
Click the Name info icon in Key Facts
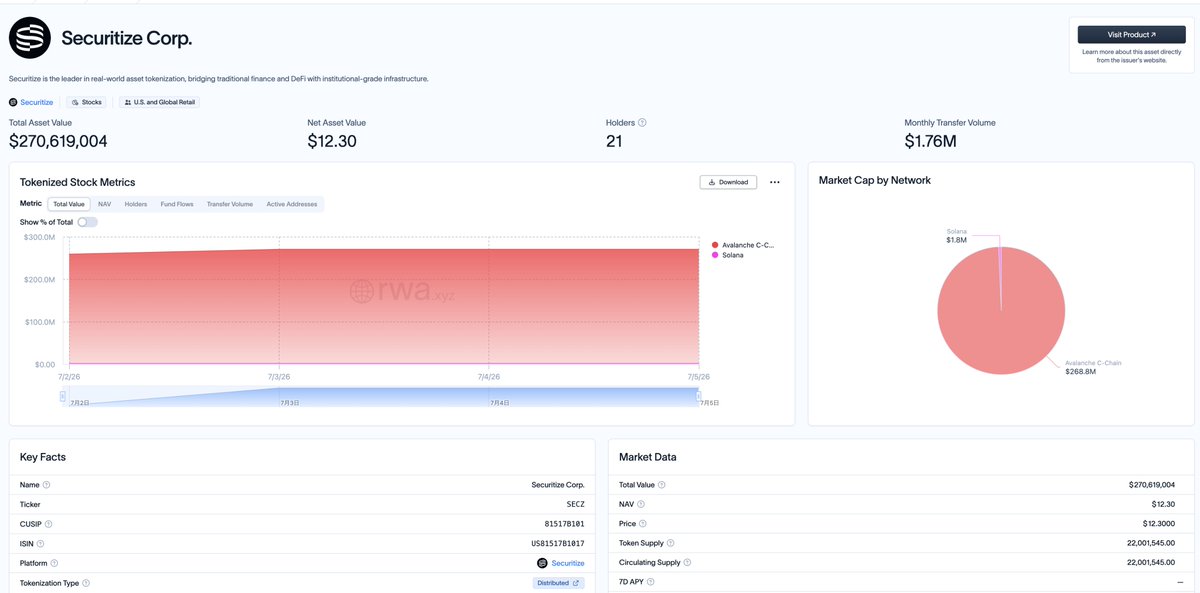click(47, 485)
